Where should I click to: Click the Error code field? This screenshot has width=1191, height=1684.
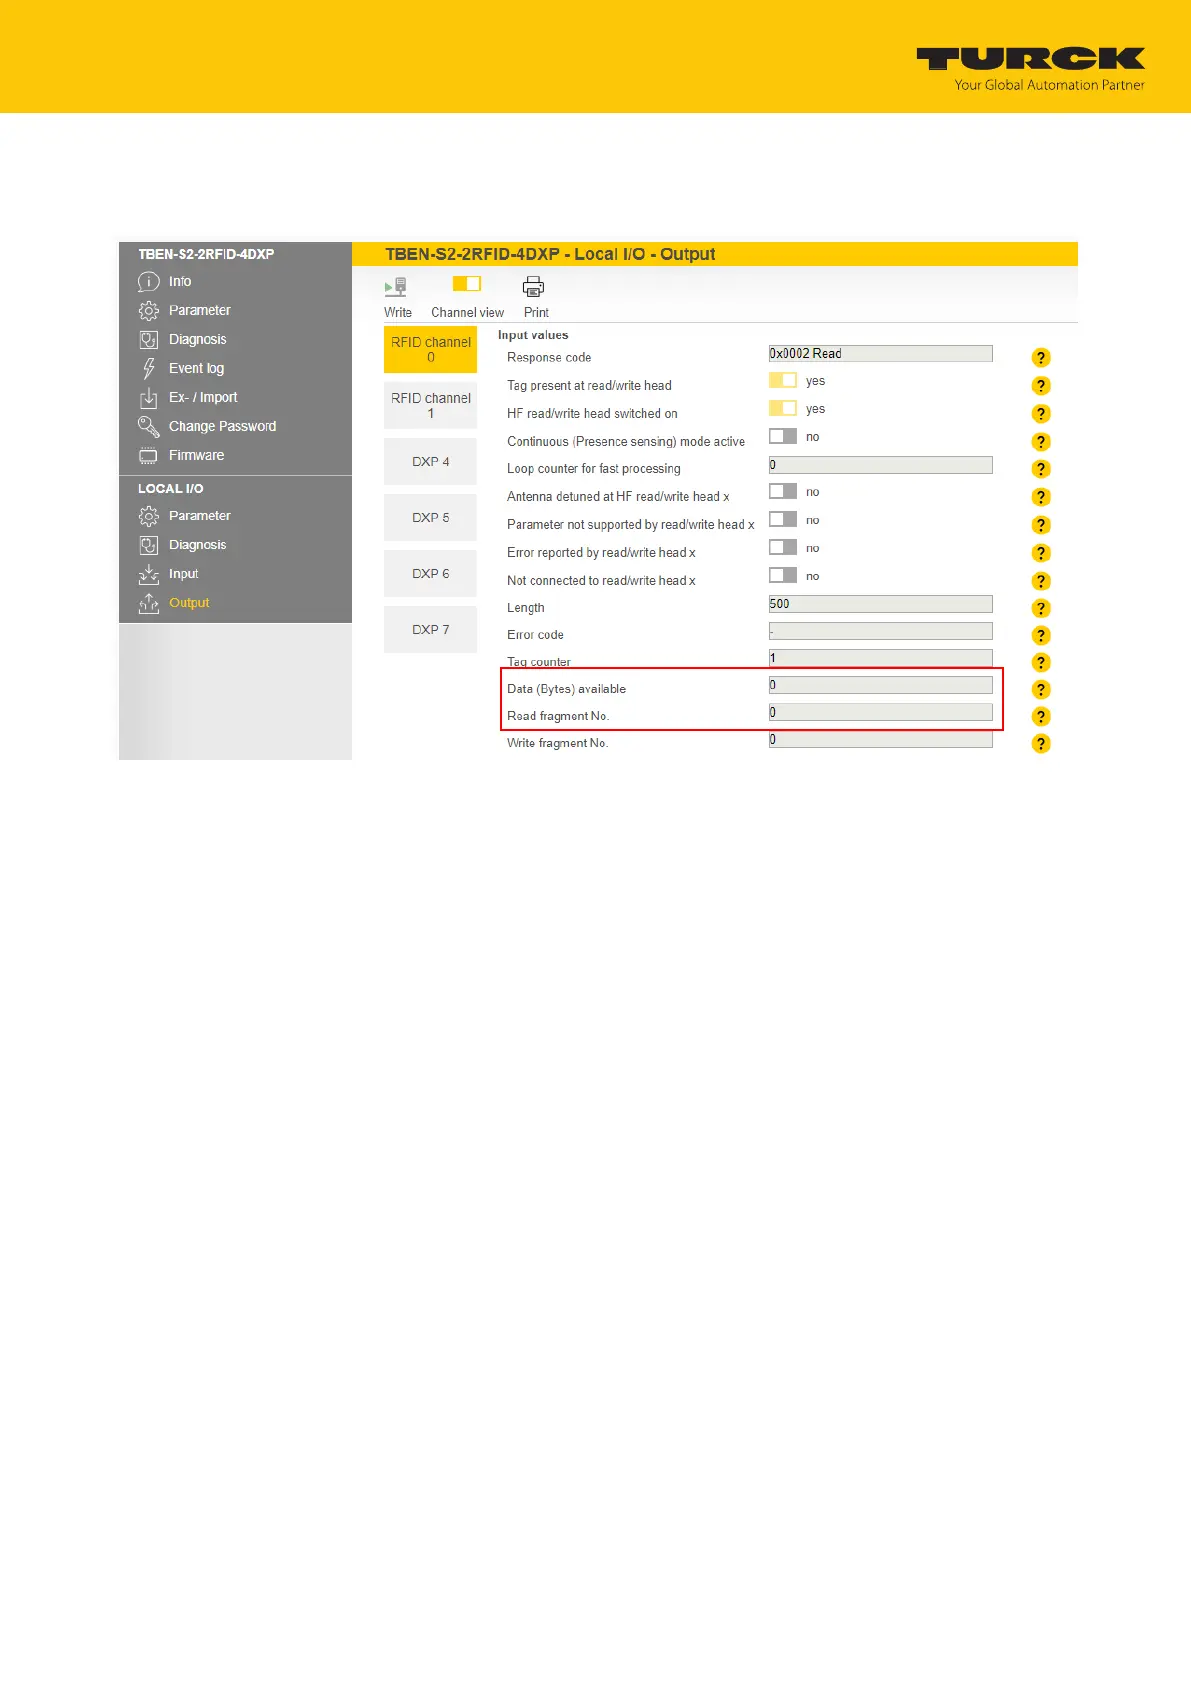pyautogui.click(x=880, y=631)
